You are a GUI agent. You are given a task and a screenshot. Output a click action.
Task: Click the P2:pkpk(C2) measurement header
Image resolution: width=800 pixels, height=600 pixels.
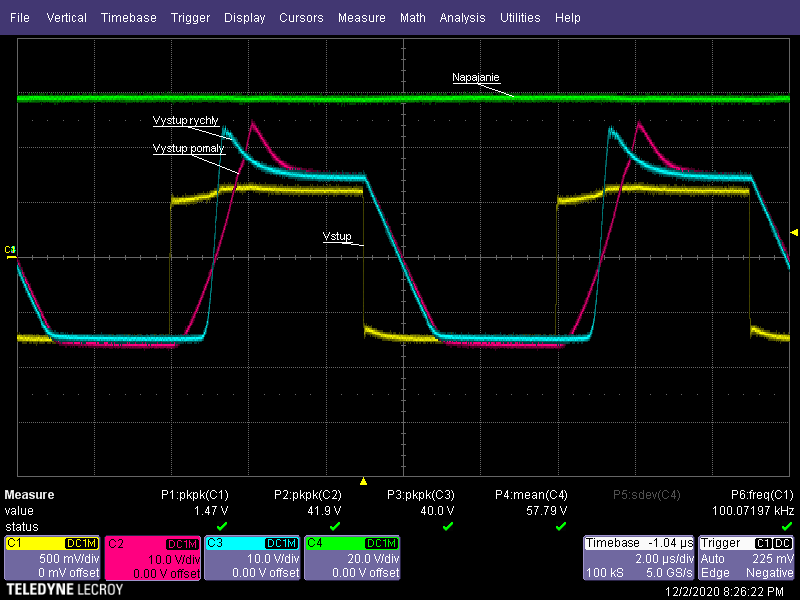point(308,495)
